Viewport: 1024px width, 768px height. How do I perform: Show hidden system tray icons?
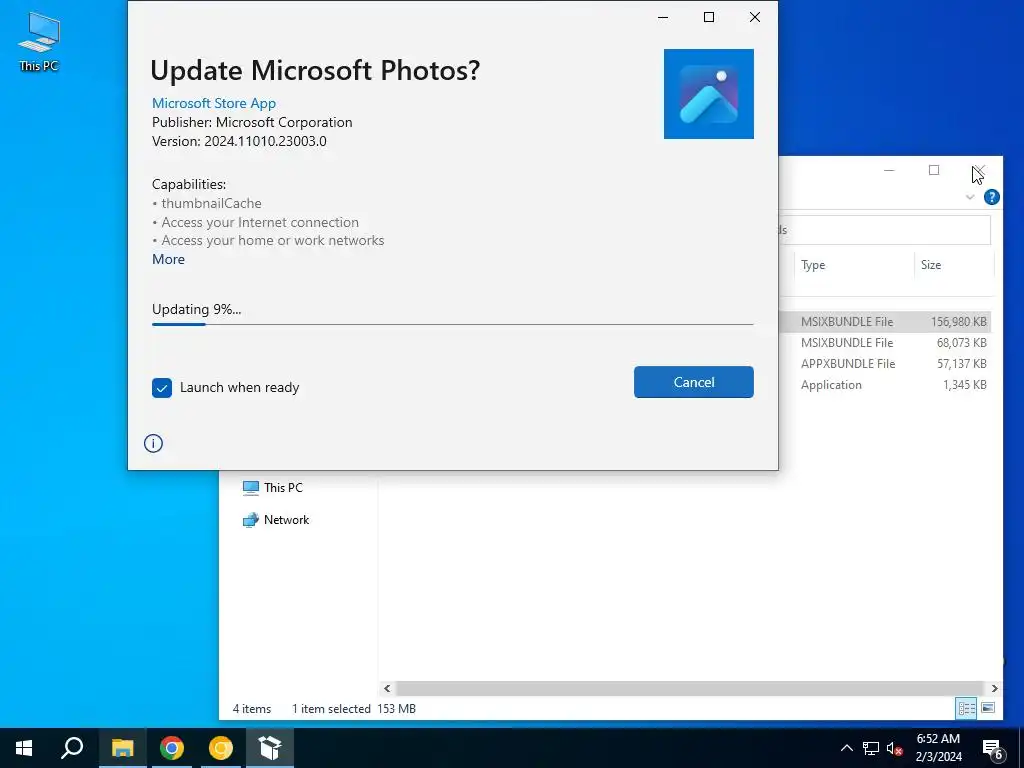[846, 748]
